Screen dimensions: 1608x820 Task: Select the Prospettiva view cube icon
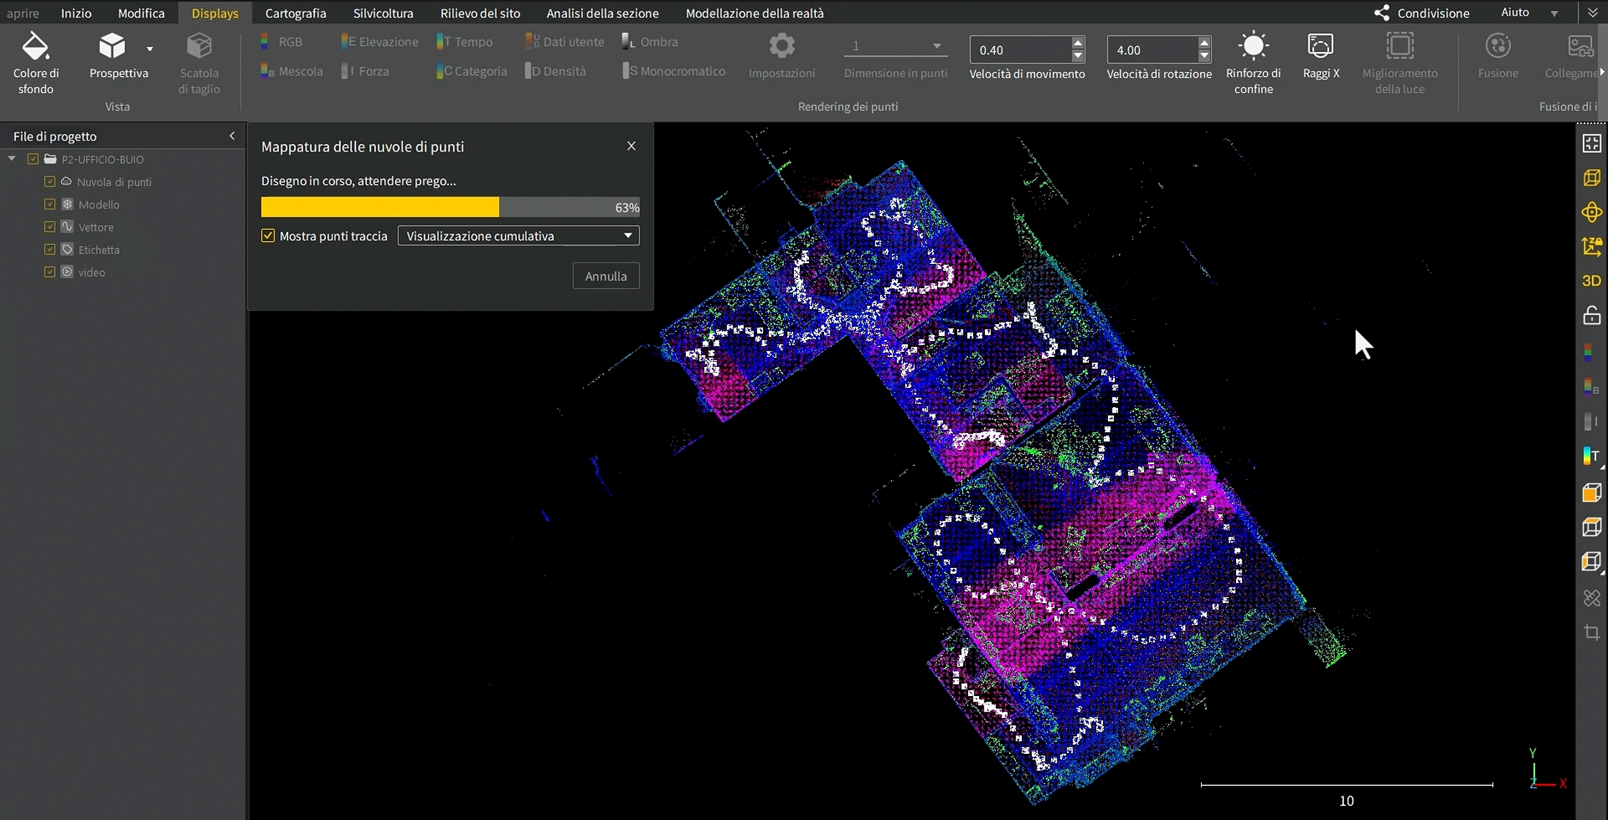(x=112, y=46)
